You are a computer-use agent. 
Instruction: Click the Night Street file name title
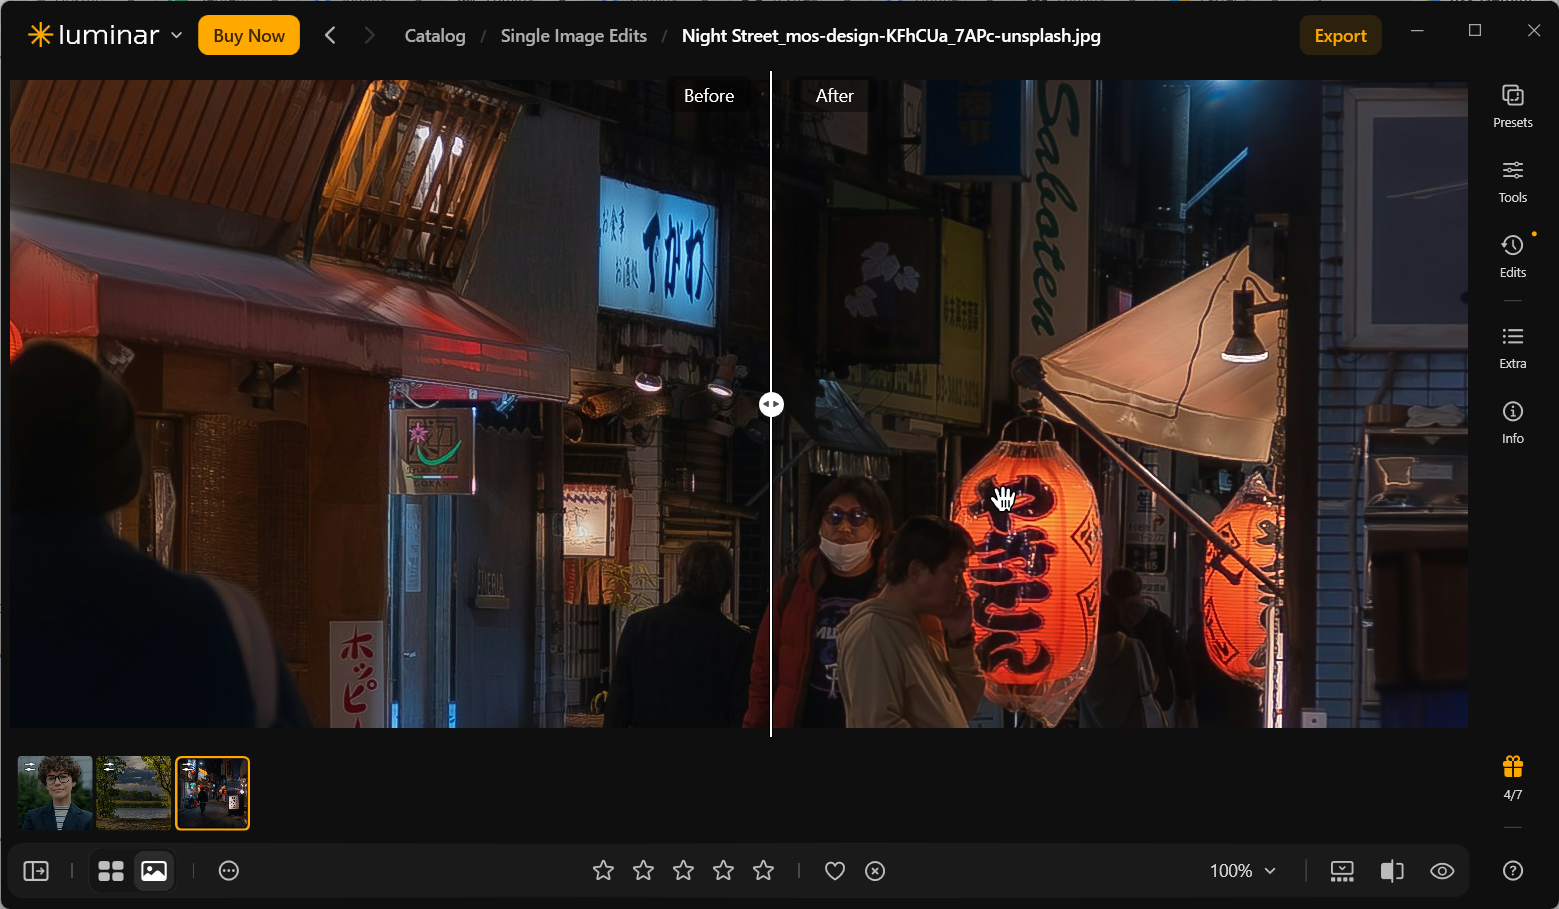click(891, 35)
